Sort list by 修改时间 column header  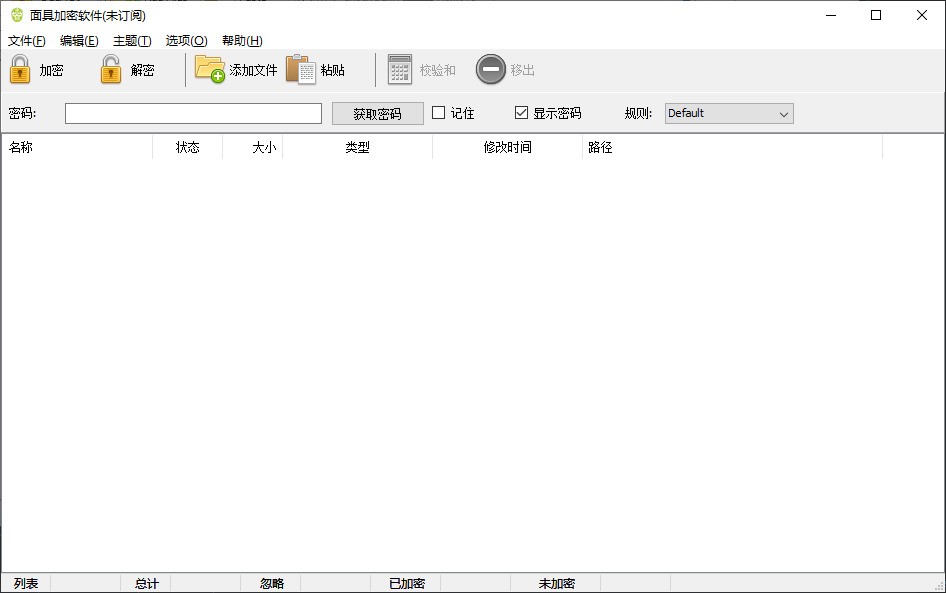(507, 147)
